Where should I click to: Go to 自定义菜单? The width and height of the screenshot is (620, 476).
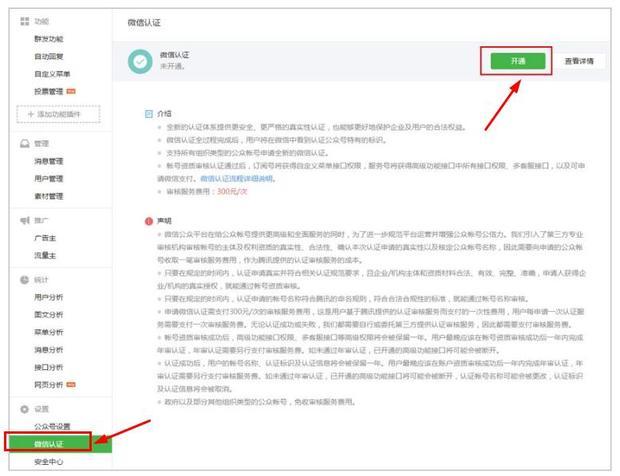[x=52, y=74]
